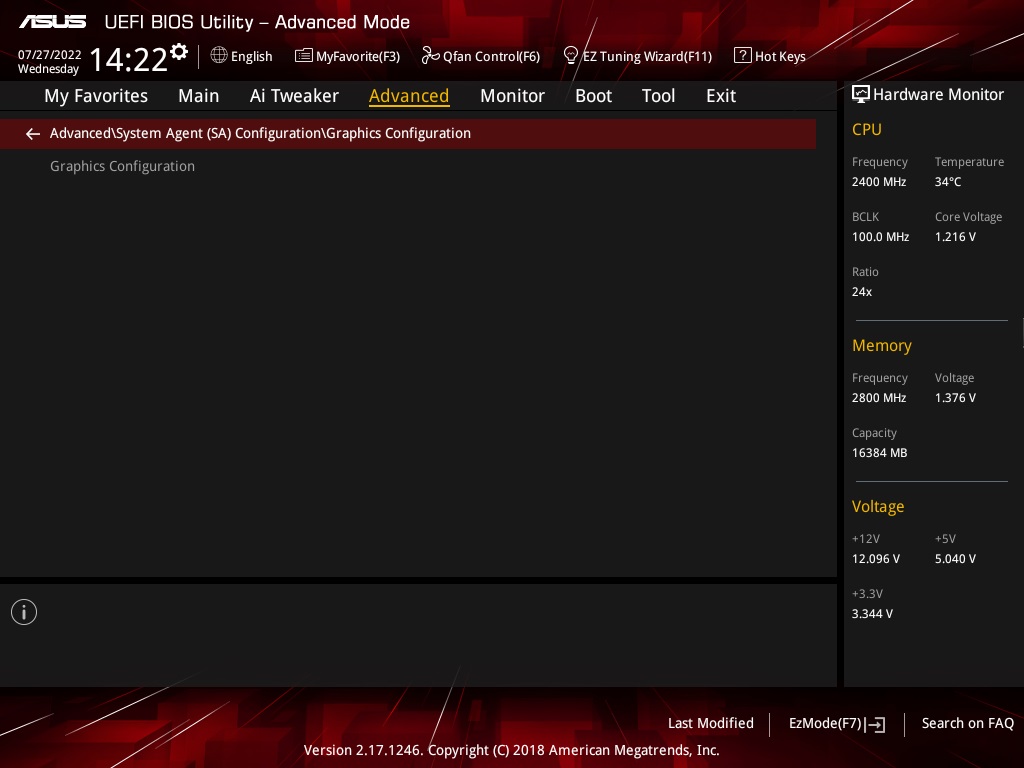Go to the Tool tab

[x=658, y=96]
